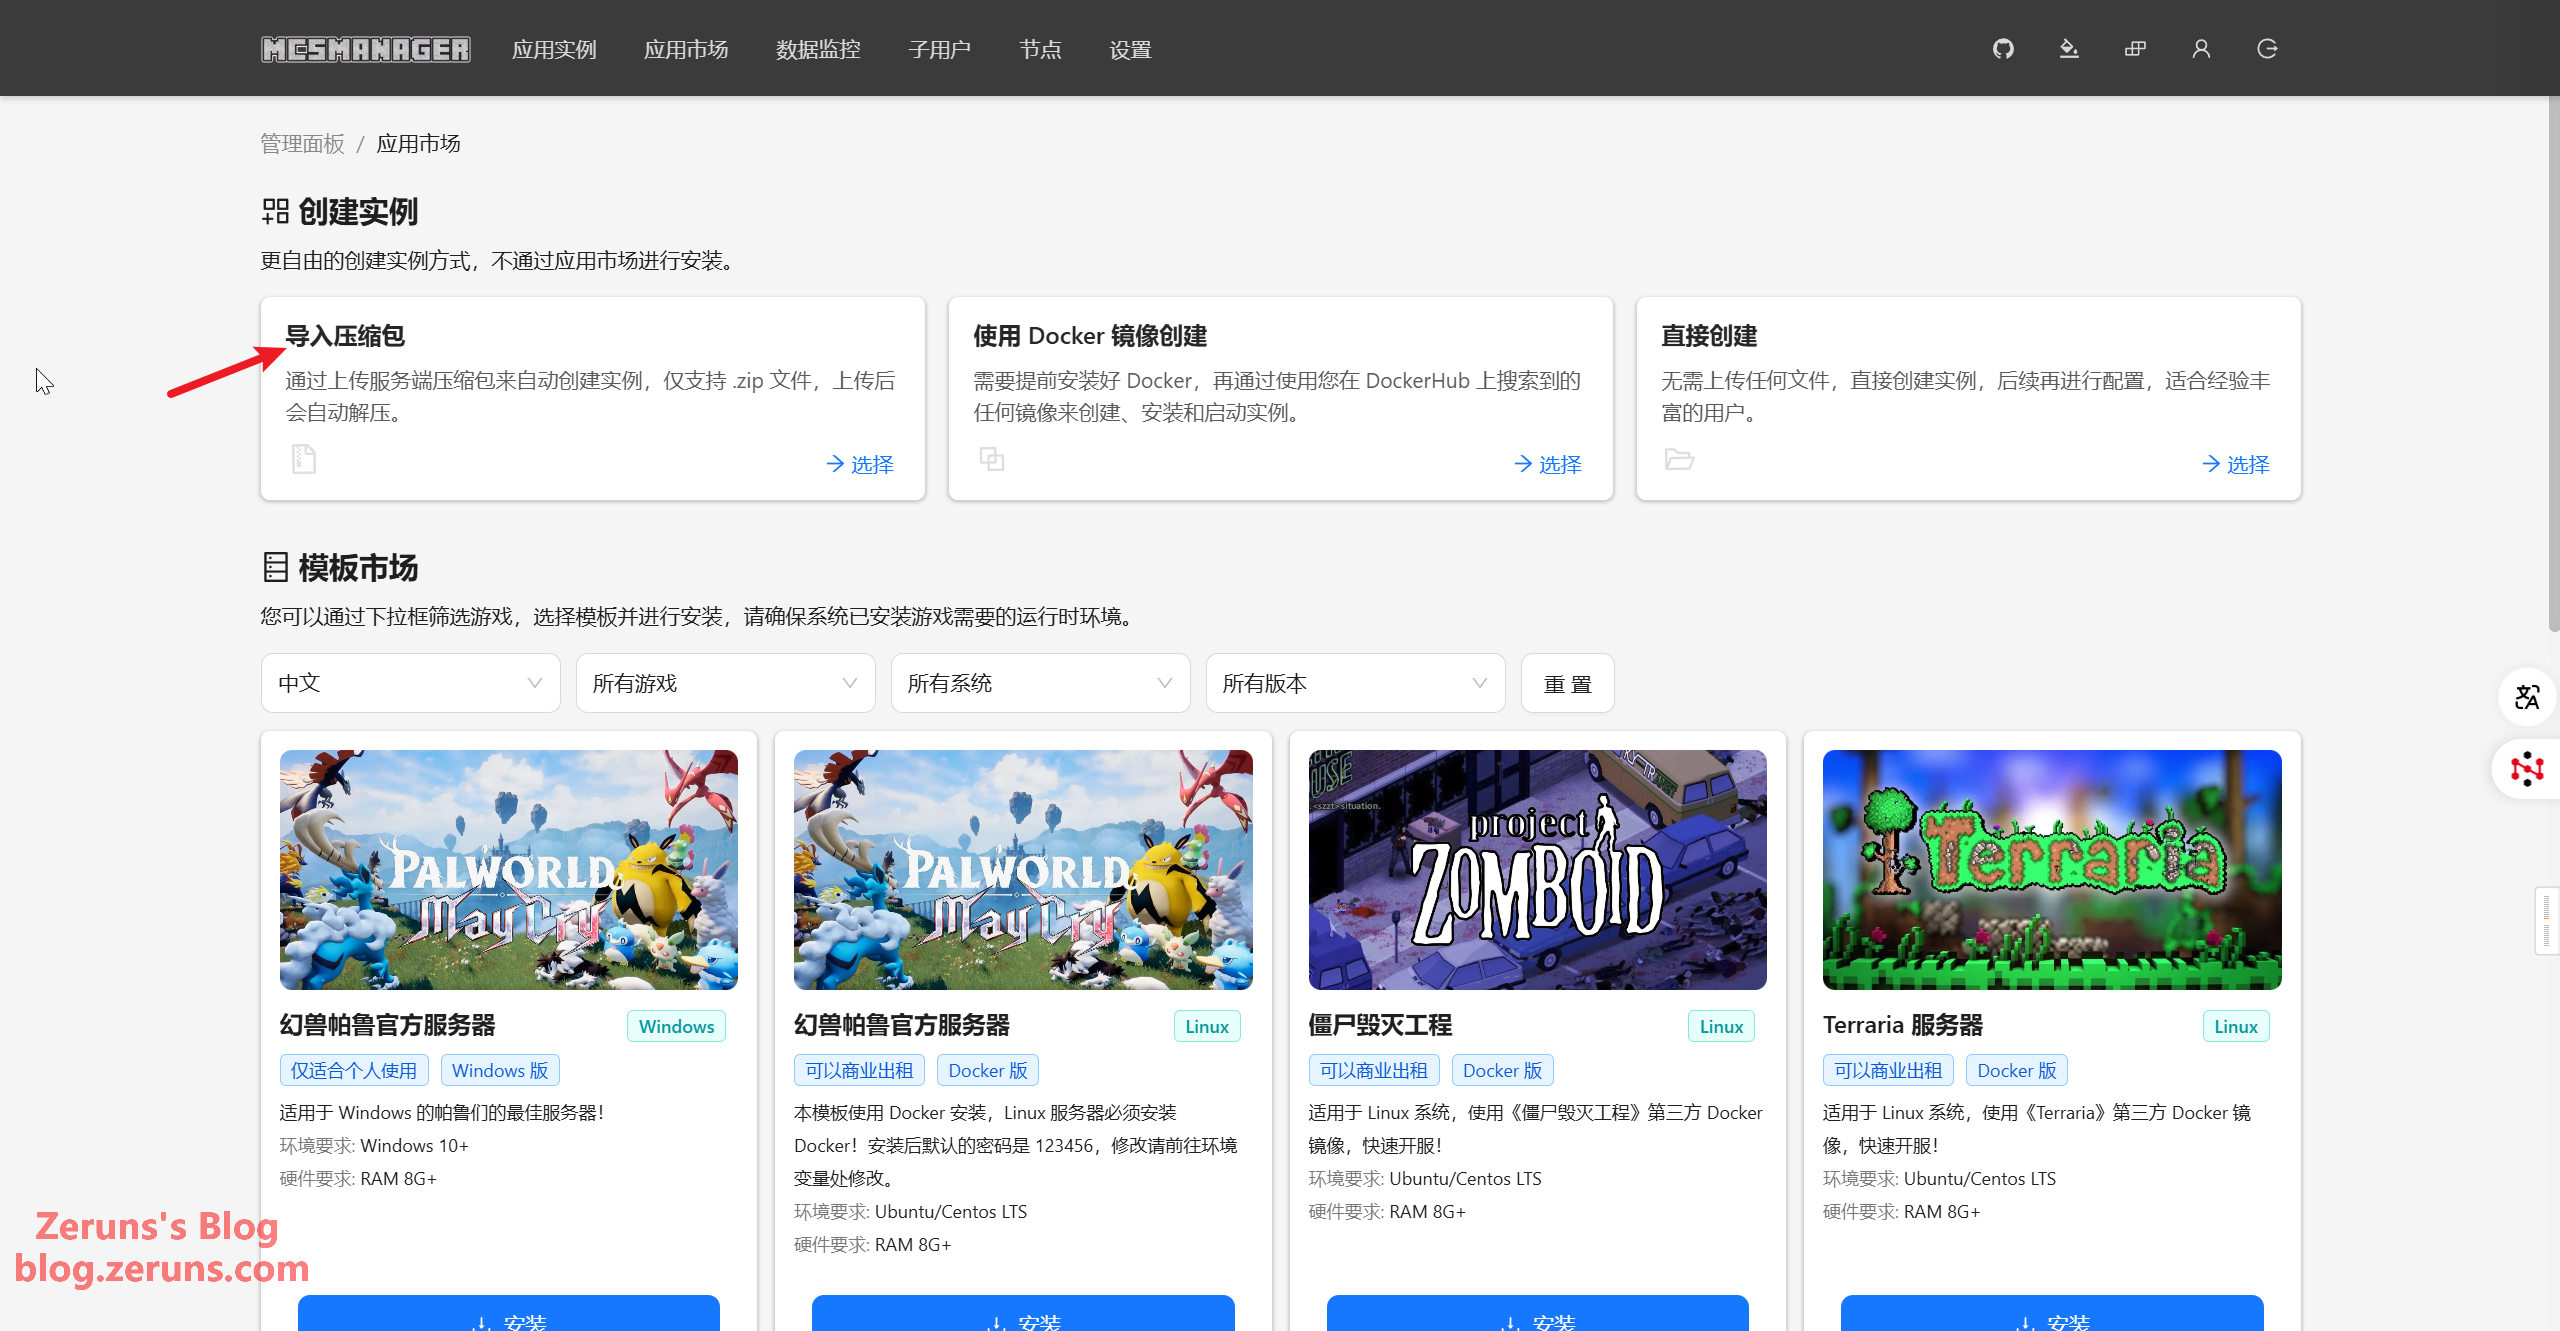Expand the 中文 language dropdown
Viewport: 2560px width, 1331px height.
411,683
